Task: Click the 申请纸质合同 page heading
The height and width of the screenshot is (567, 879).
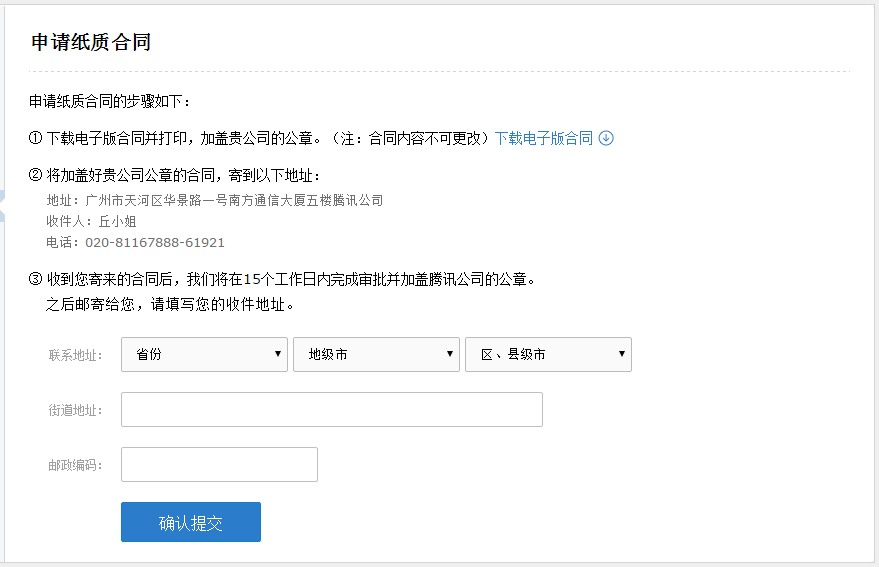Action: click(91, 42)
